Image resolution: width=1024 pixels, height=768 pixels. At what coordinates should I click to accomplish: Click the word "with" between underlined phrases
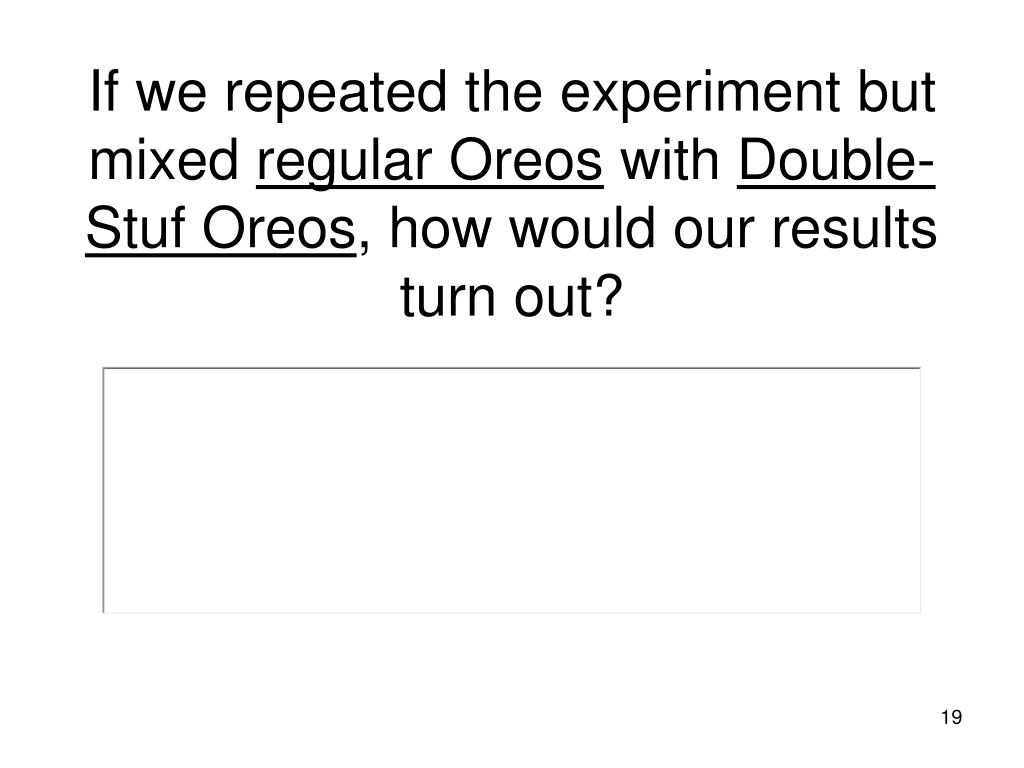pos(670,160)
